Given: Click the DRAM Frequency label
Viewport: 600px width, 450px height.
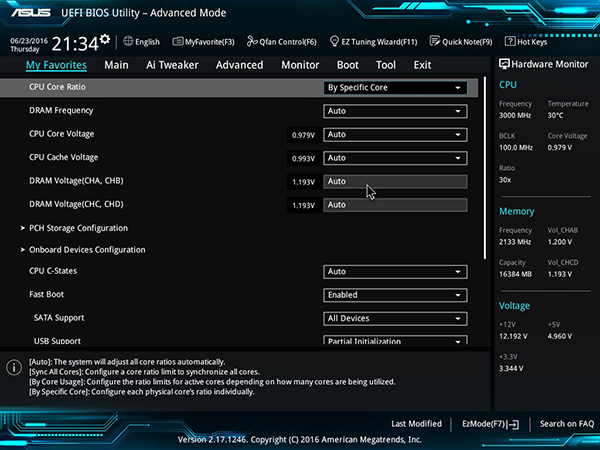Looking at the screenshot, I should [61, 111].
